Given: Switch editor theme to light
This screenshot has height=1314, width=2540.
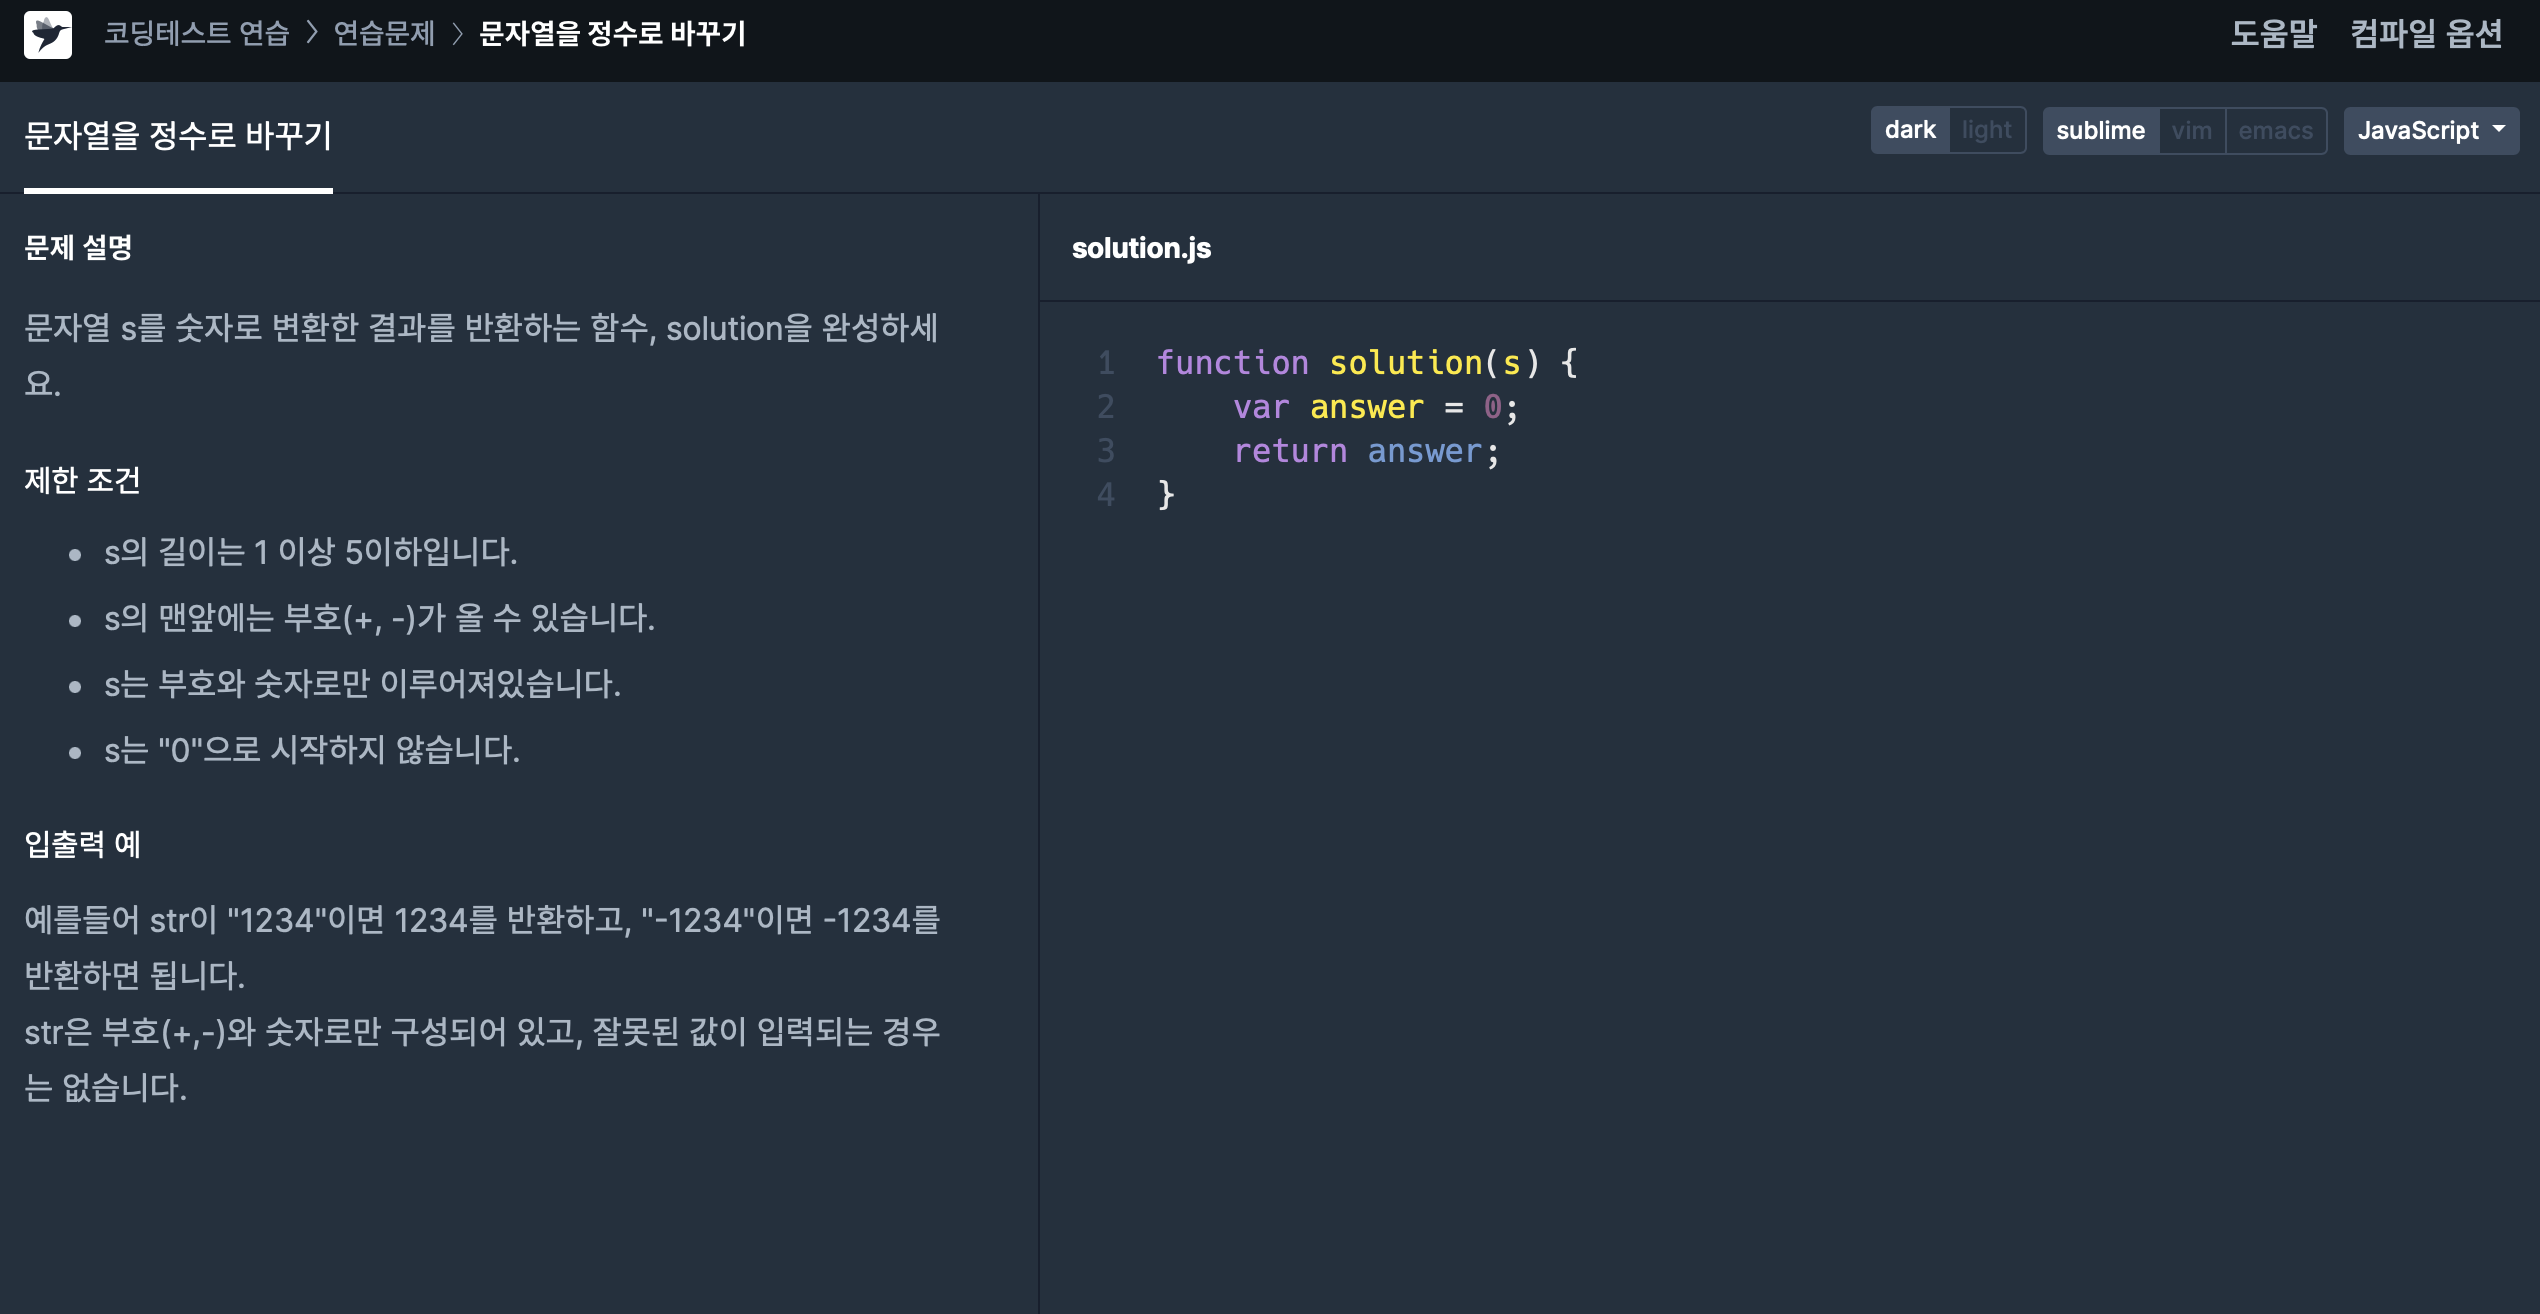Looking at the screenshot, I should [x=1986, y=131].
